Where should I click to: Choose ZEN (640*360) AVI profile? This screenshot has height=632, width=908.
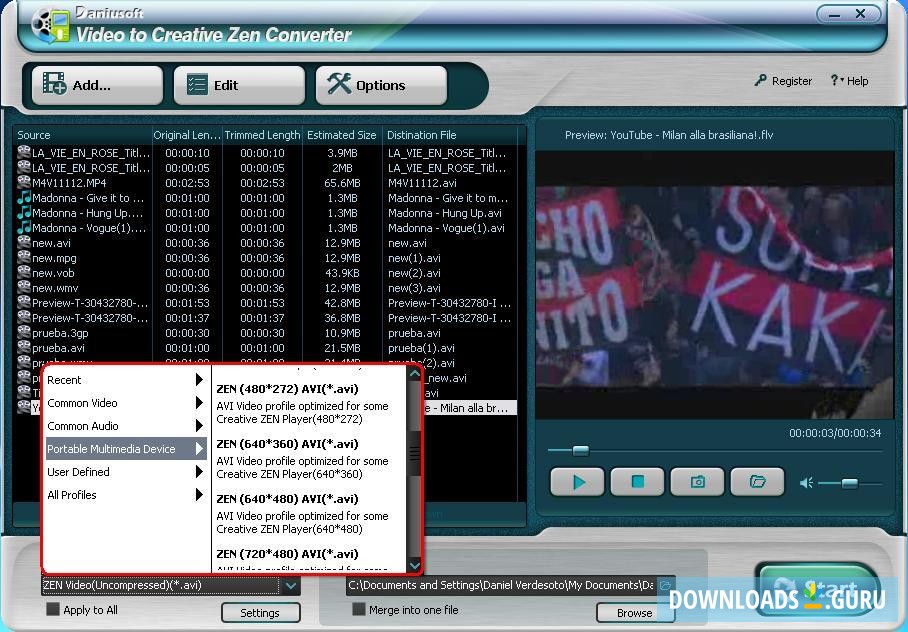309,459
